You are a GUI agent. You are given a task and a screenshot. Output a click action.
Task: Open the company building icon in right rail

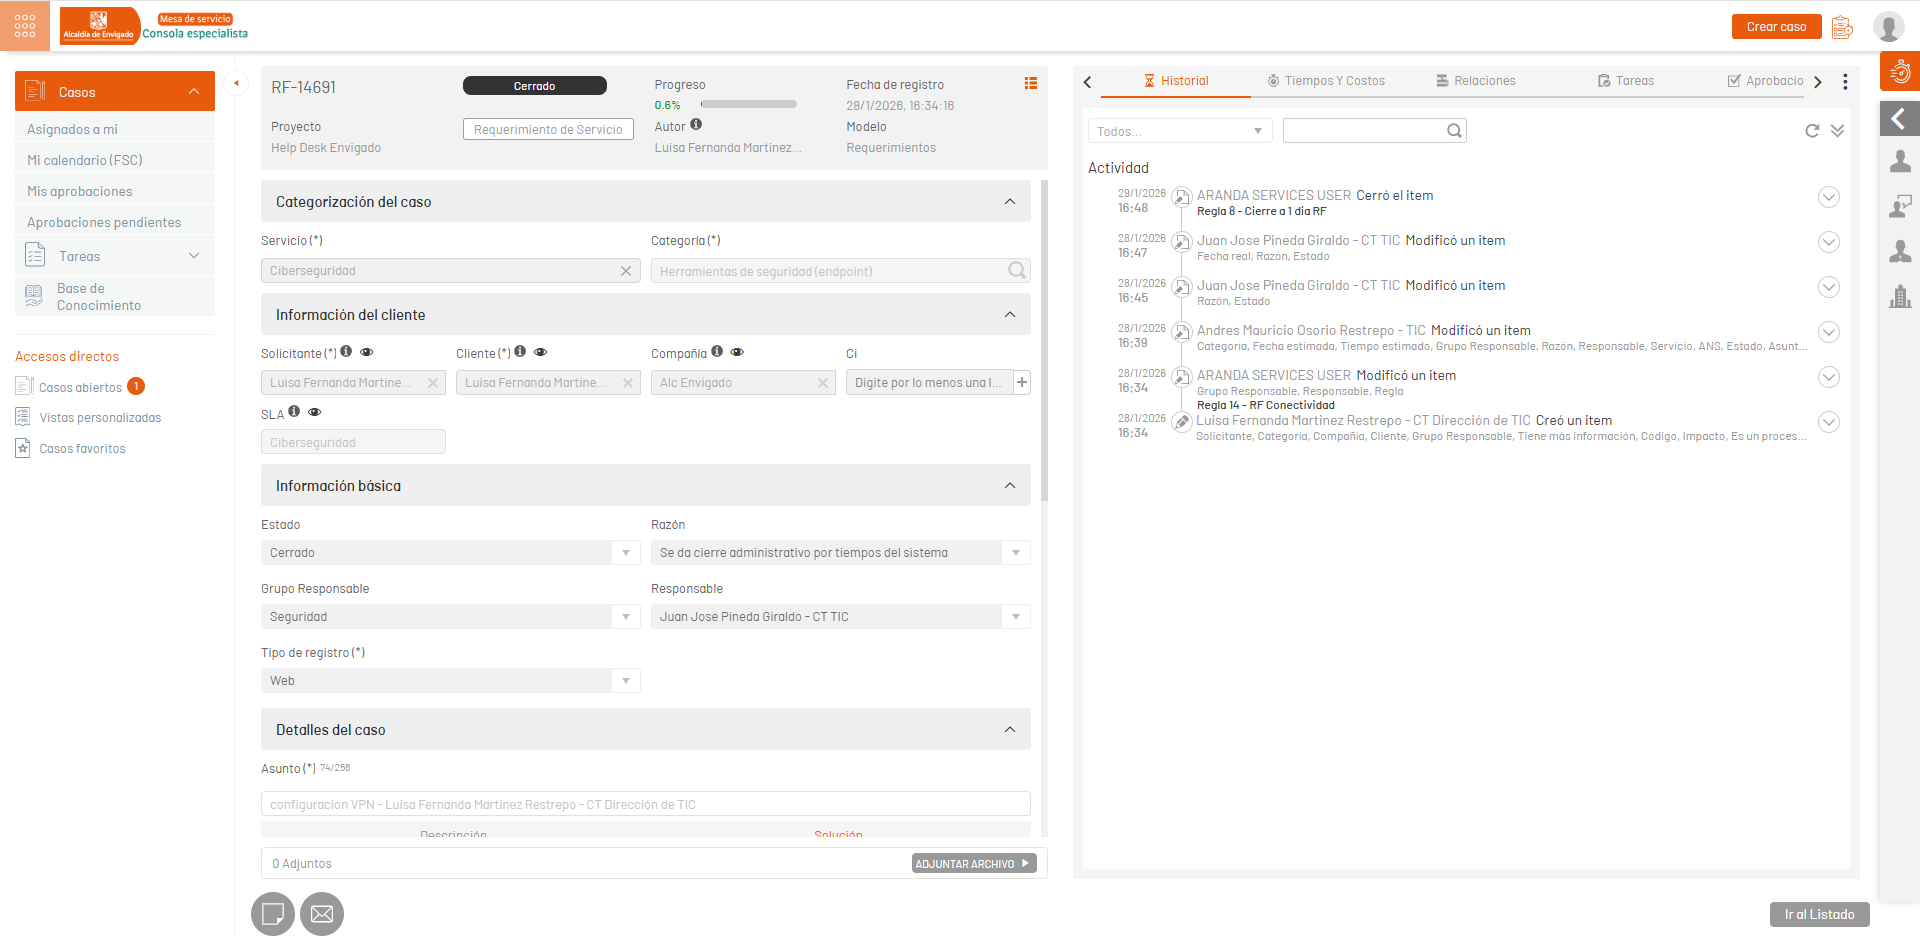pyautogui.click(x=1900, y=296)
